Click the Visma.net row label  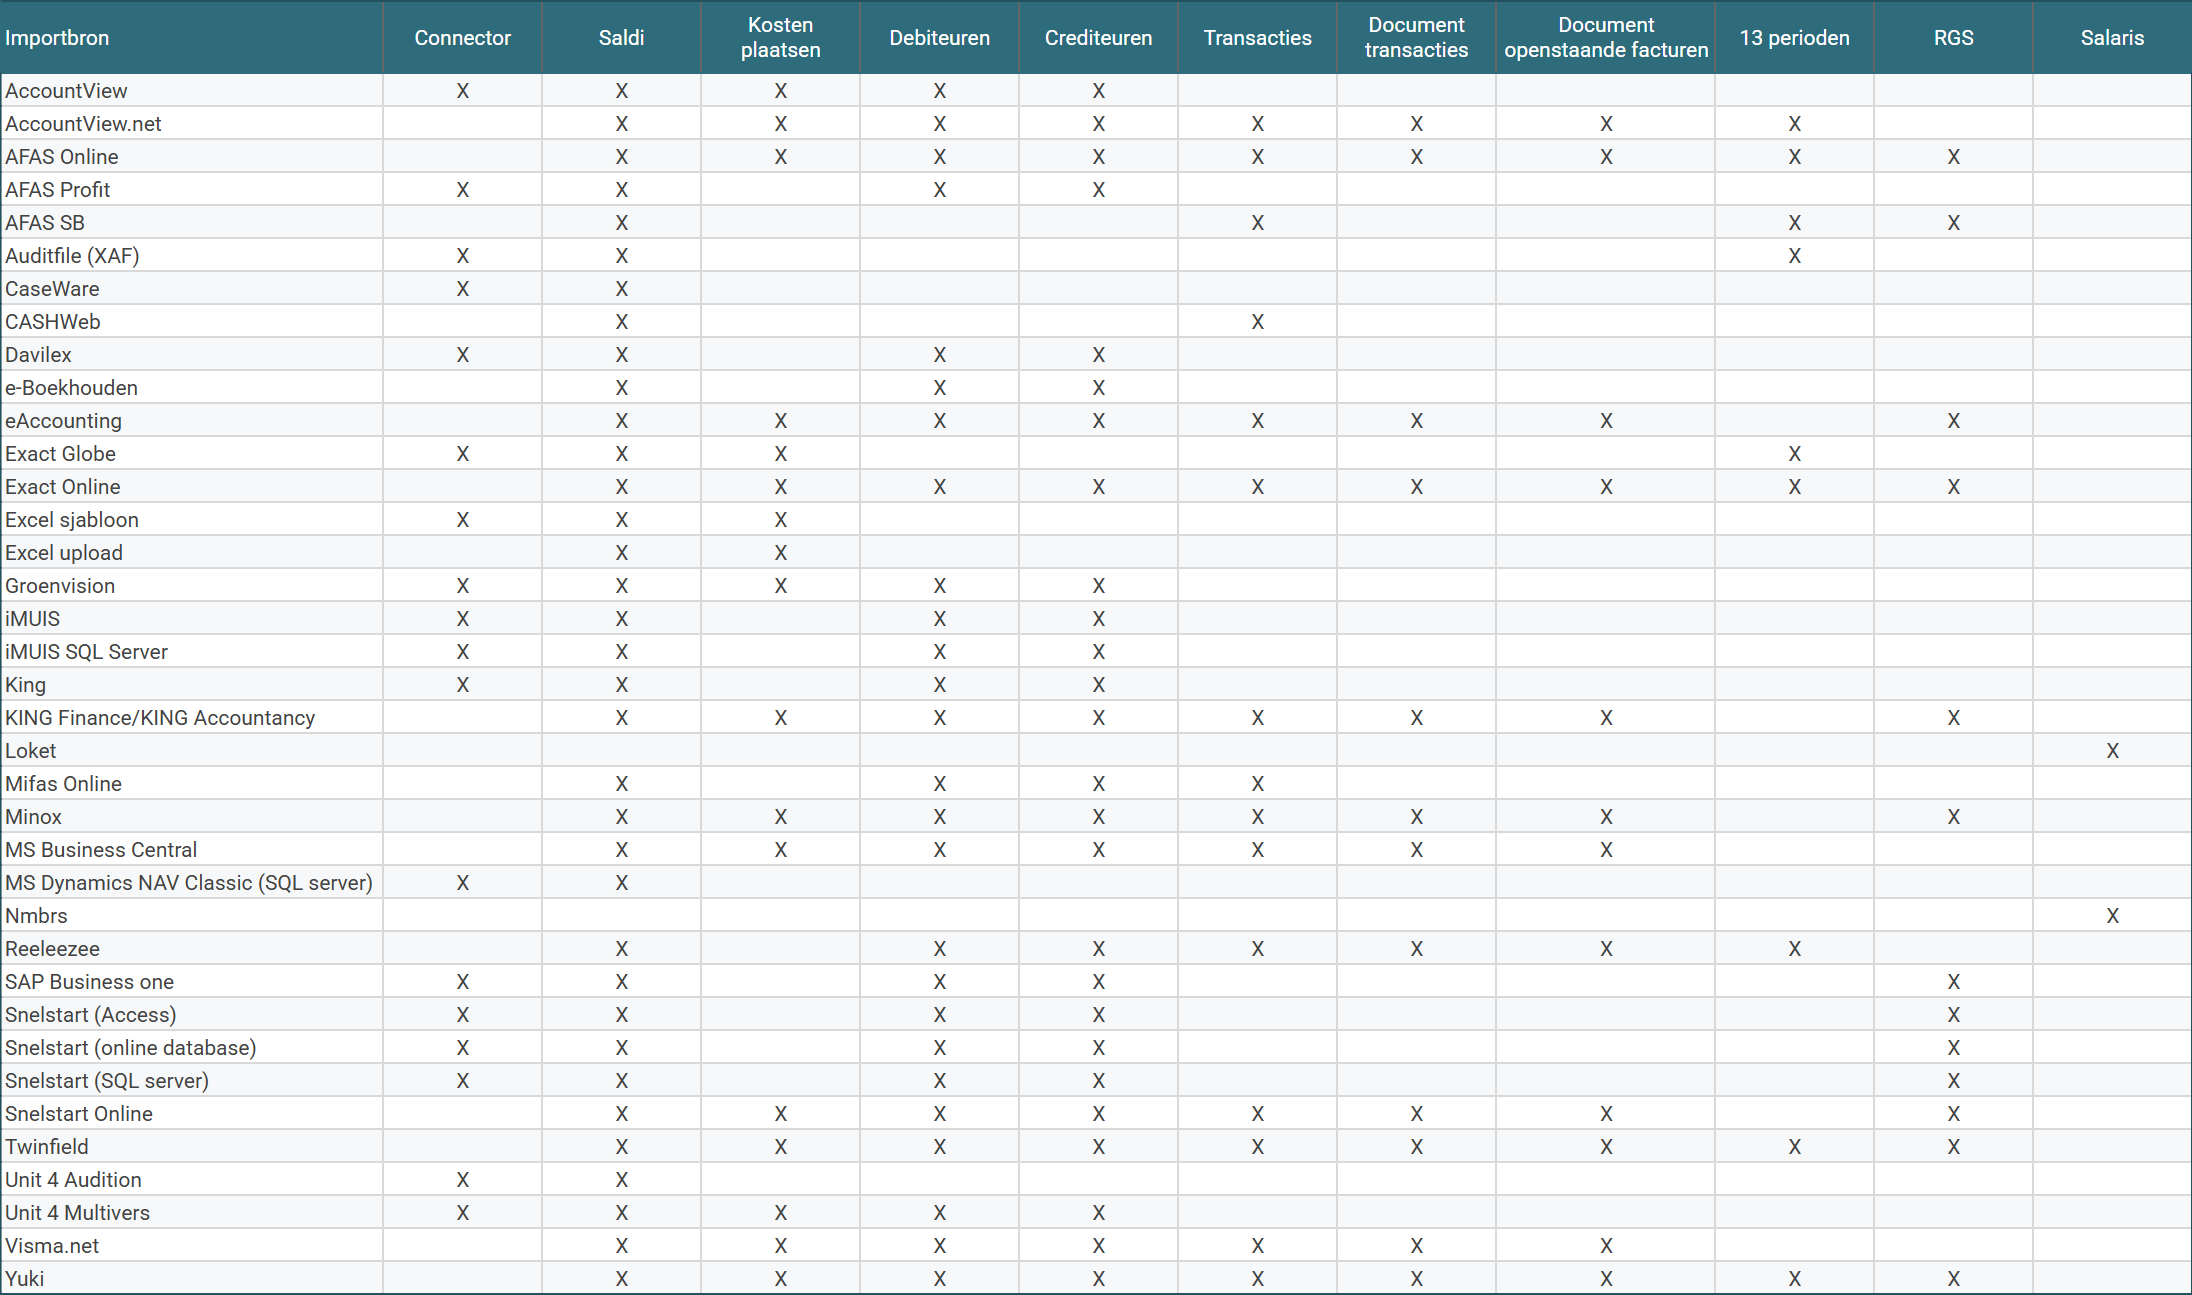pos(52,1246)
